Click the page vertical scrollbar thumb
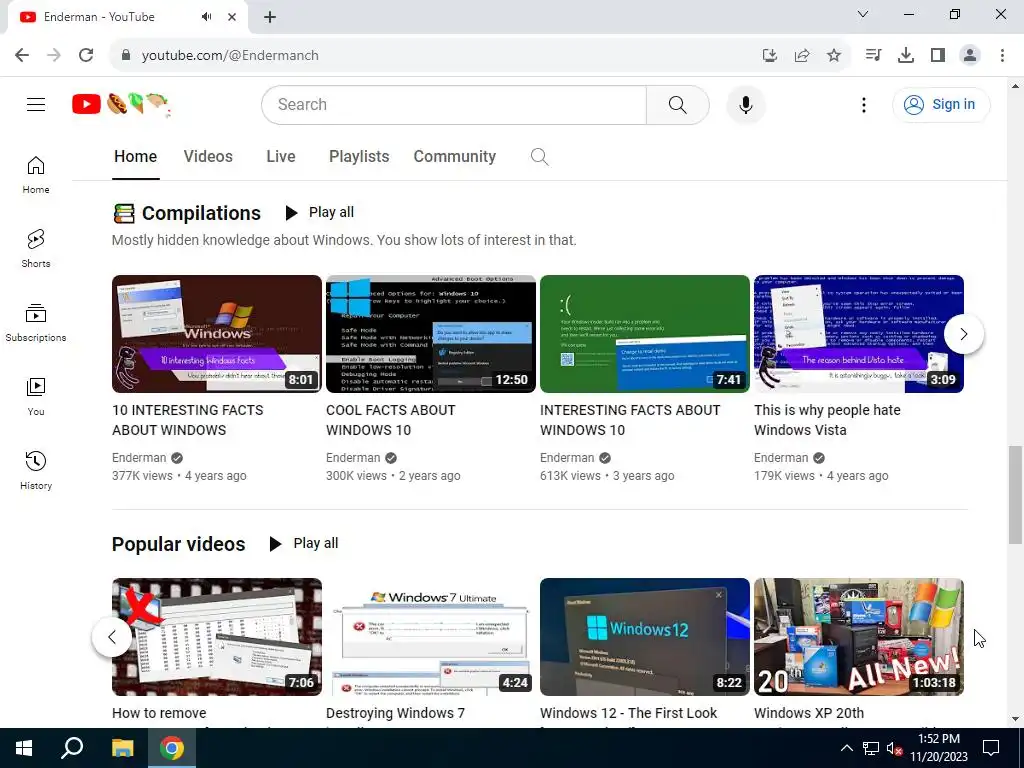Screen dimensions: 1024x768 (x=1015, y=494)
